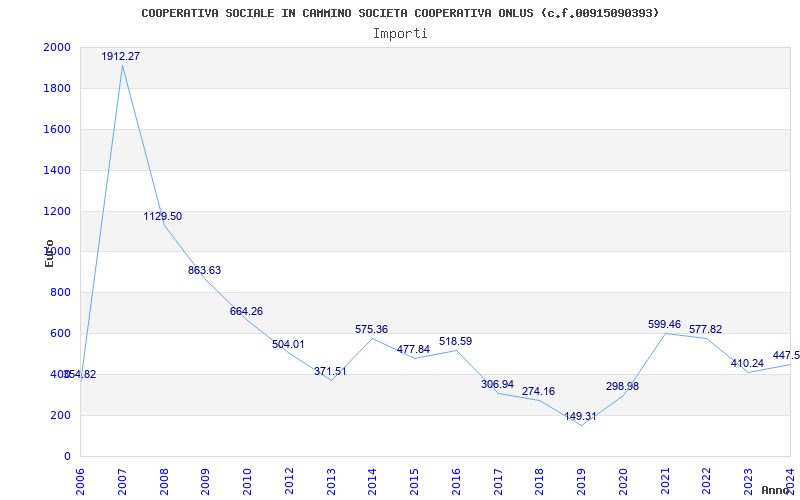Click the 2019 year label on x-axis
This screenshot has height=500, width=800.
582,481
